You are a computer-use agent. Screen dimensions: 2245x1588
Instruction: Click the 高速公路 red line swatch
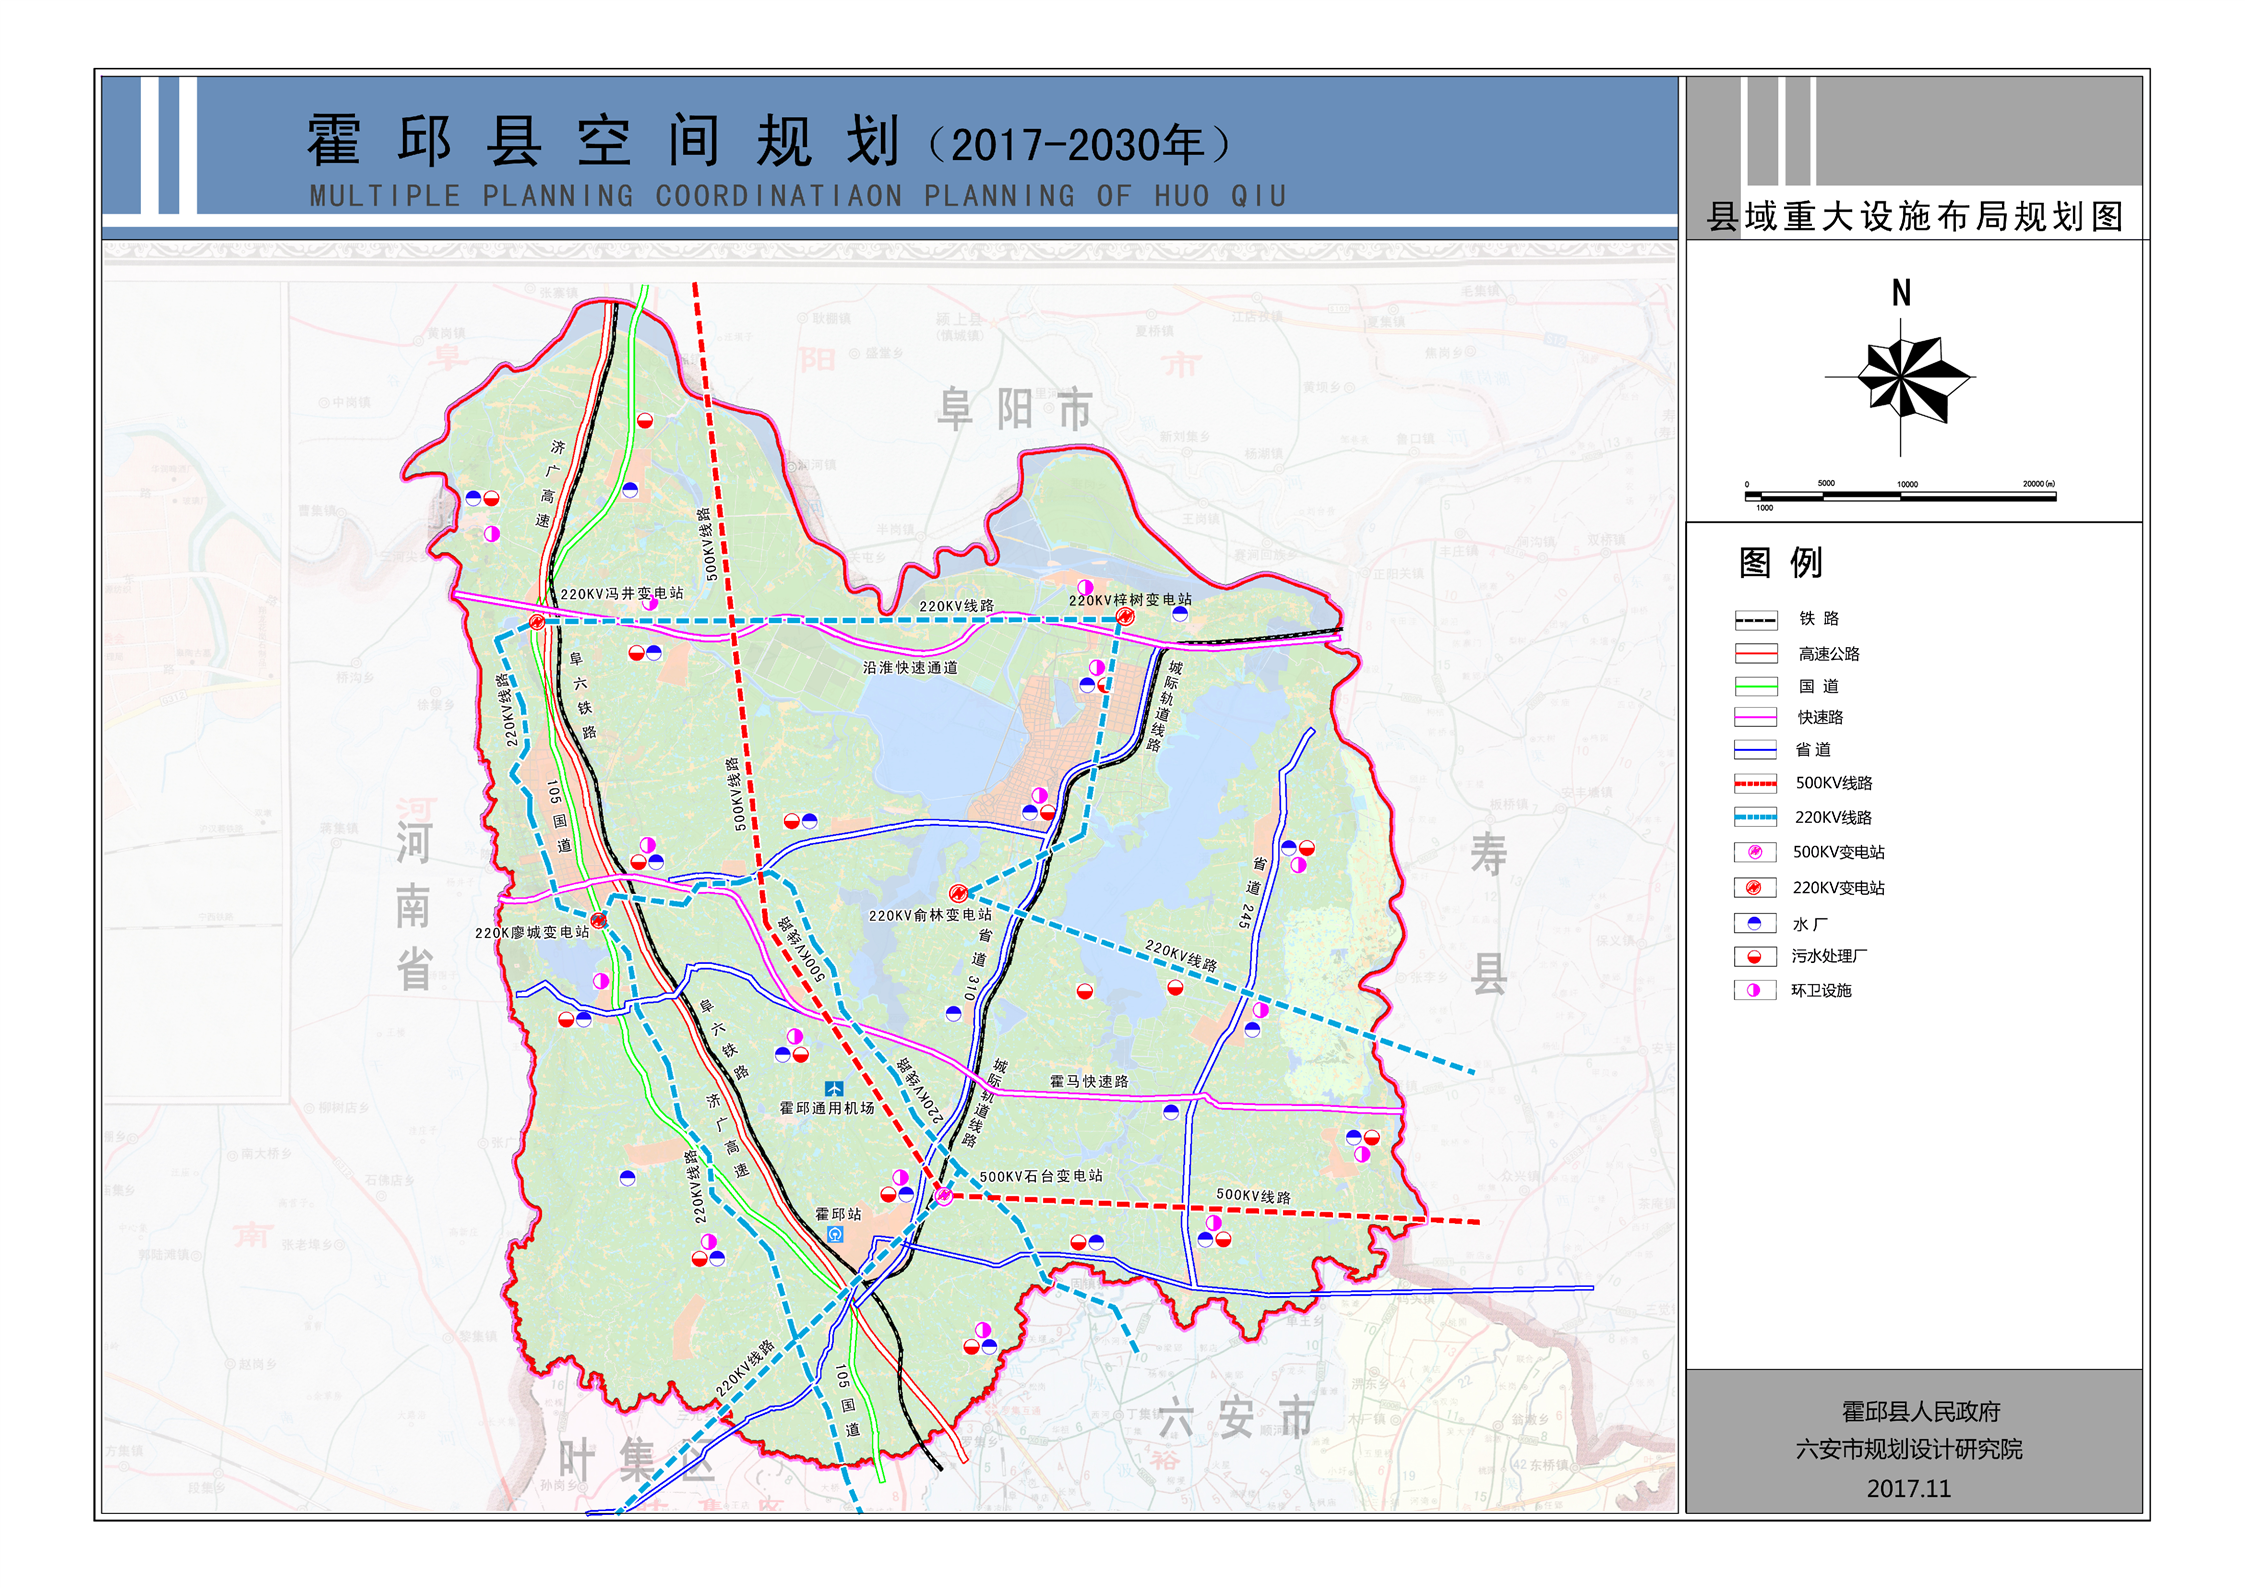click(1755, 654)
